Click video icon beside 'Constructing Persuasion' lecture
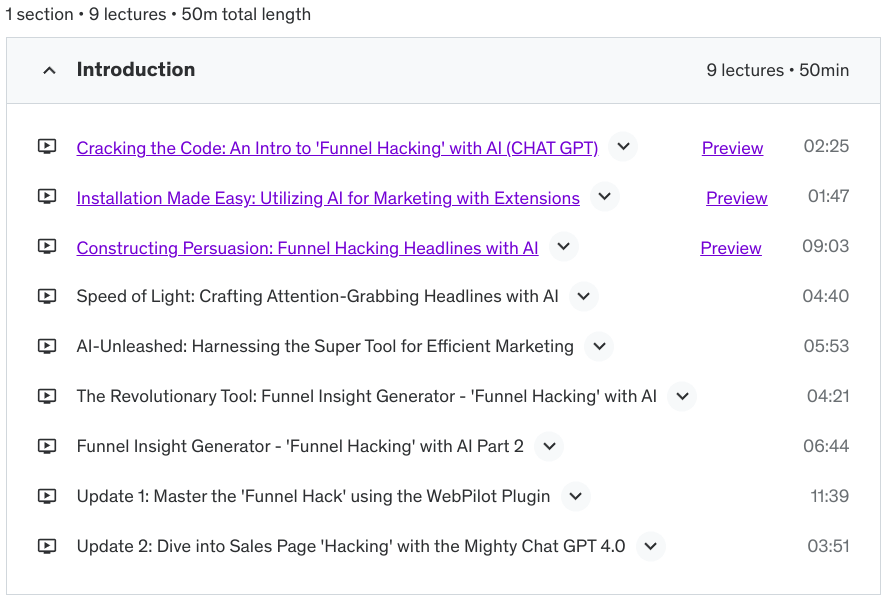This screenshot has width=894, height=605. pos(47,247)
